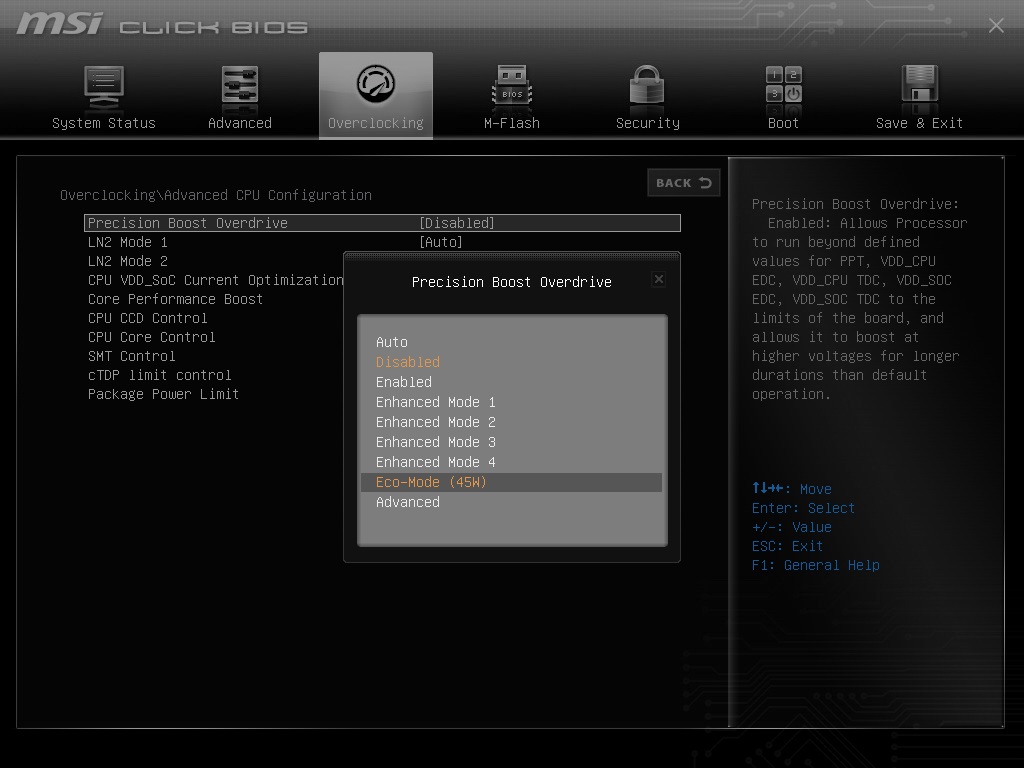The height and width of the screenshot is (768, 1024).
Task: Select SMT Control setting
Action: [x=131, y=356]
